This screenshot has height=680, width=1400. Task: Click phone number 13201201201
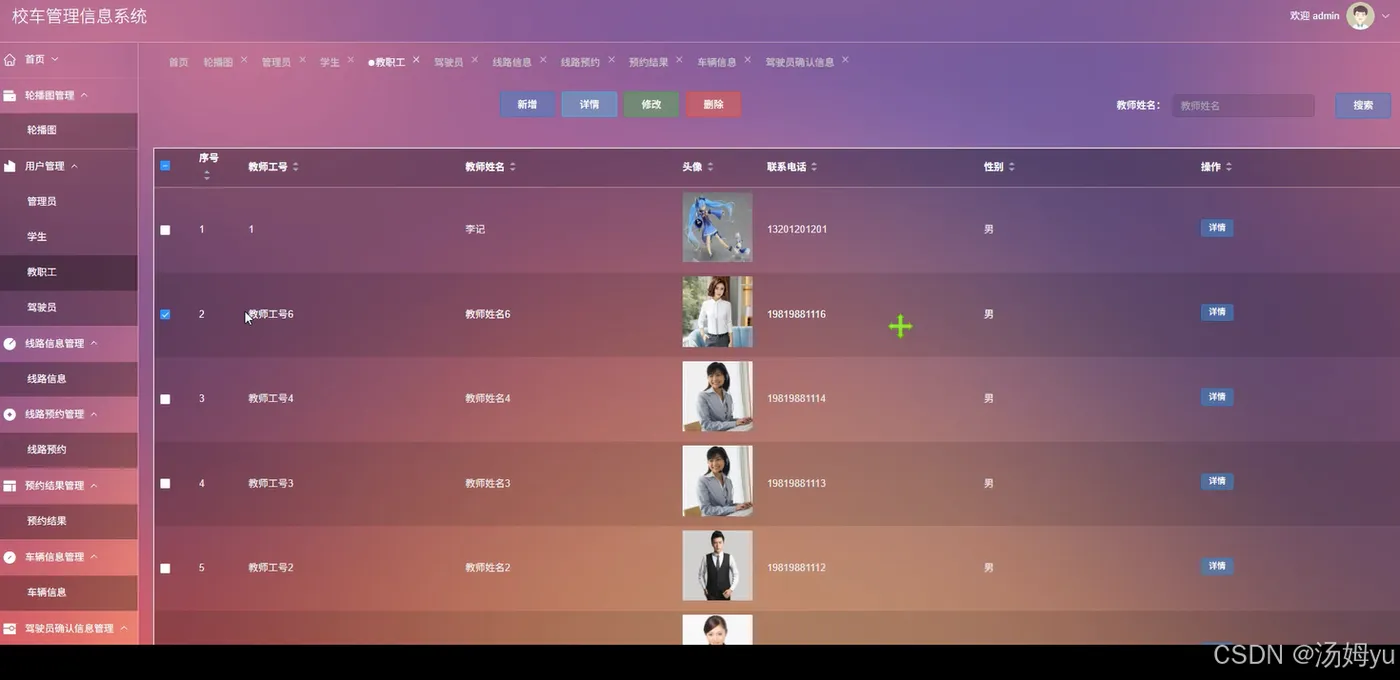797,230
